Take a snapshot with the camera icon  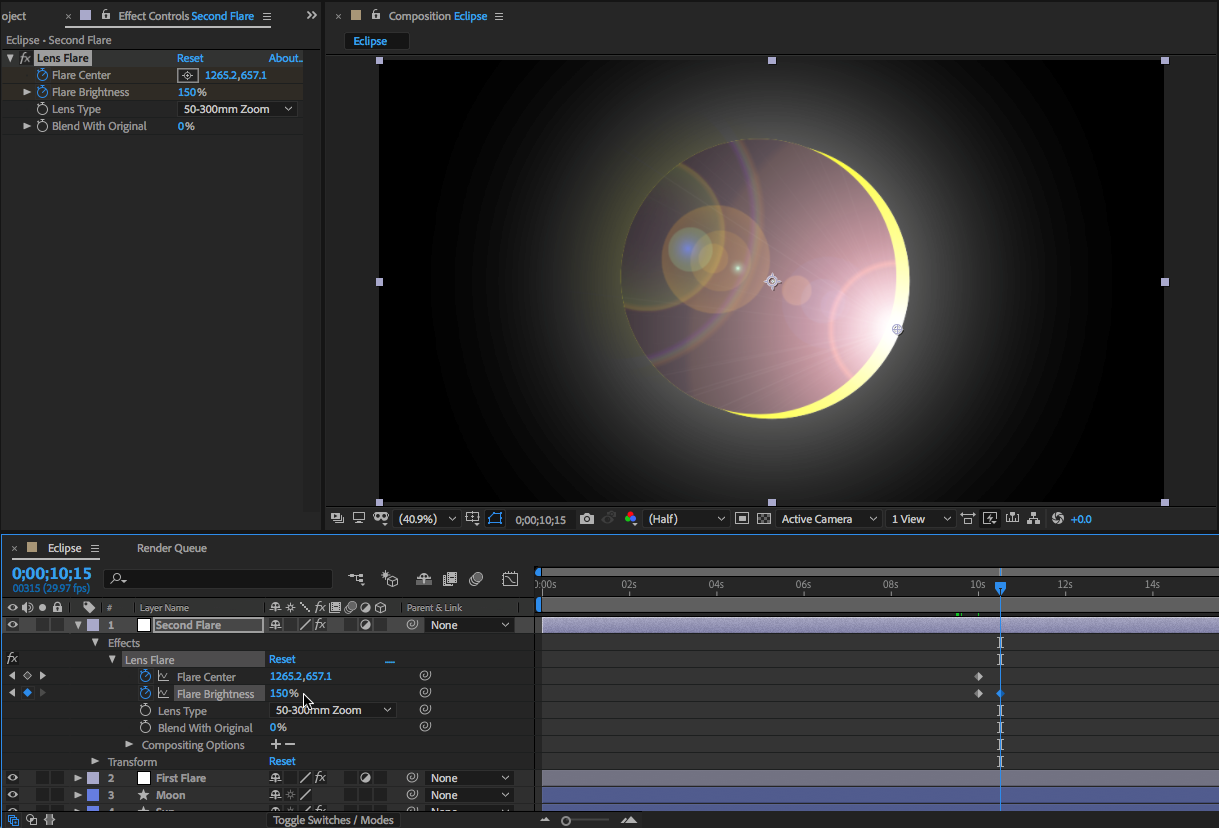(587, 519)
